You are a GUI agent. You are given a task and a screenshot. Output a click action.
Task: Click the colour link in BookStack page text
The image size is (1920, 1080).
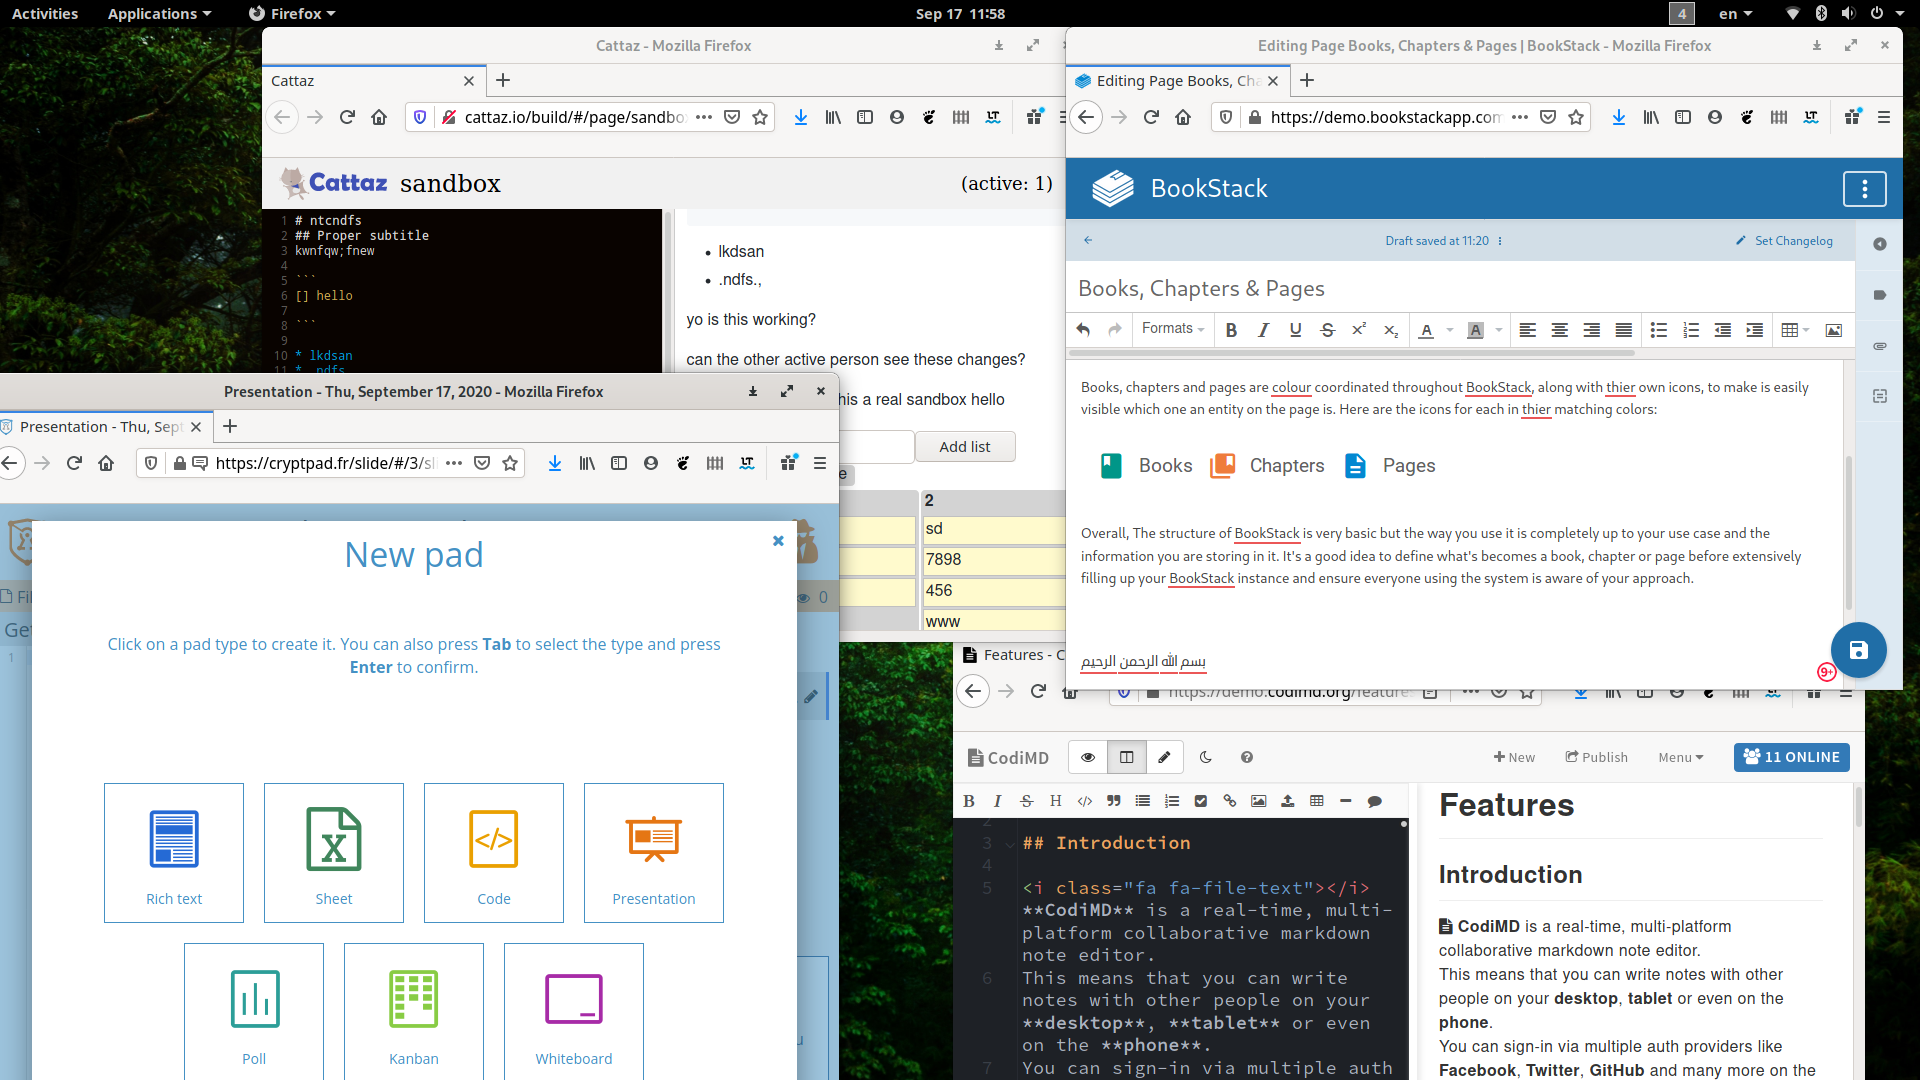pos(1291,386)
